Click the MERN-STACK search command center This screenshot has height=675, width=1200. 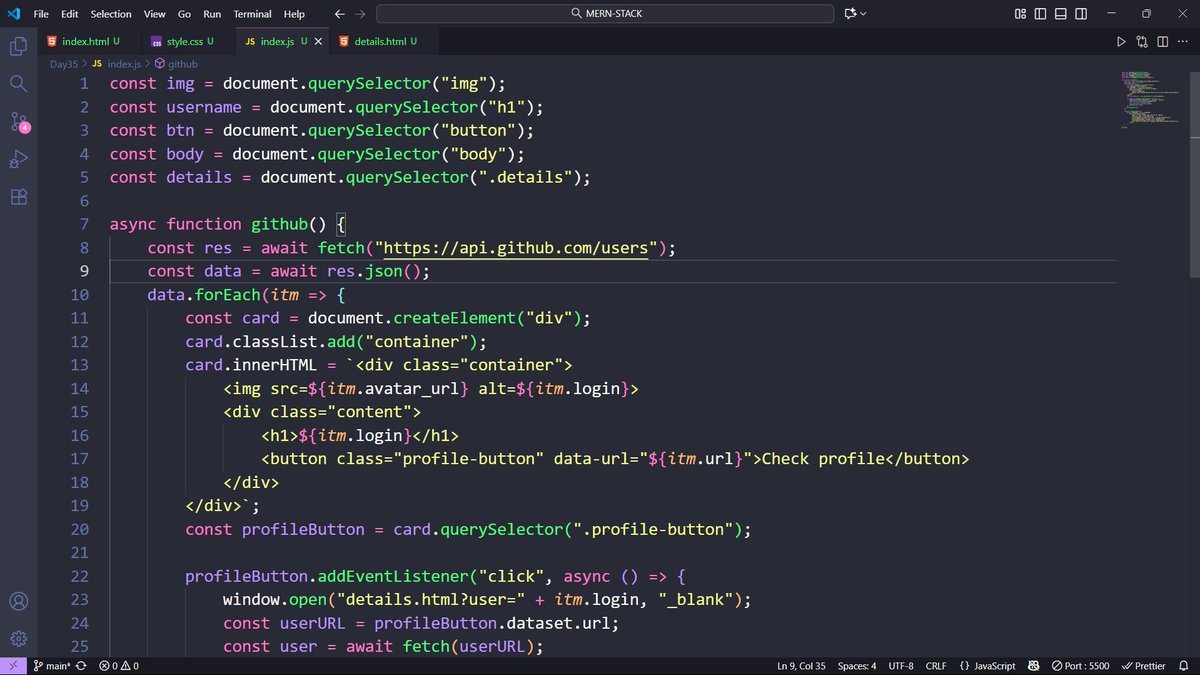[x=605, y=14]
